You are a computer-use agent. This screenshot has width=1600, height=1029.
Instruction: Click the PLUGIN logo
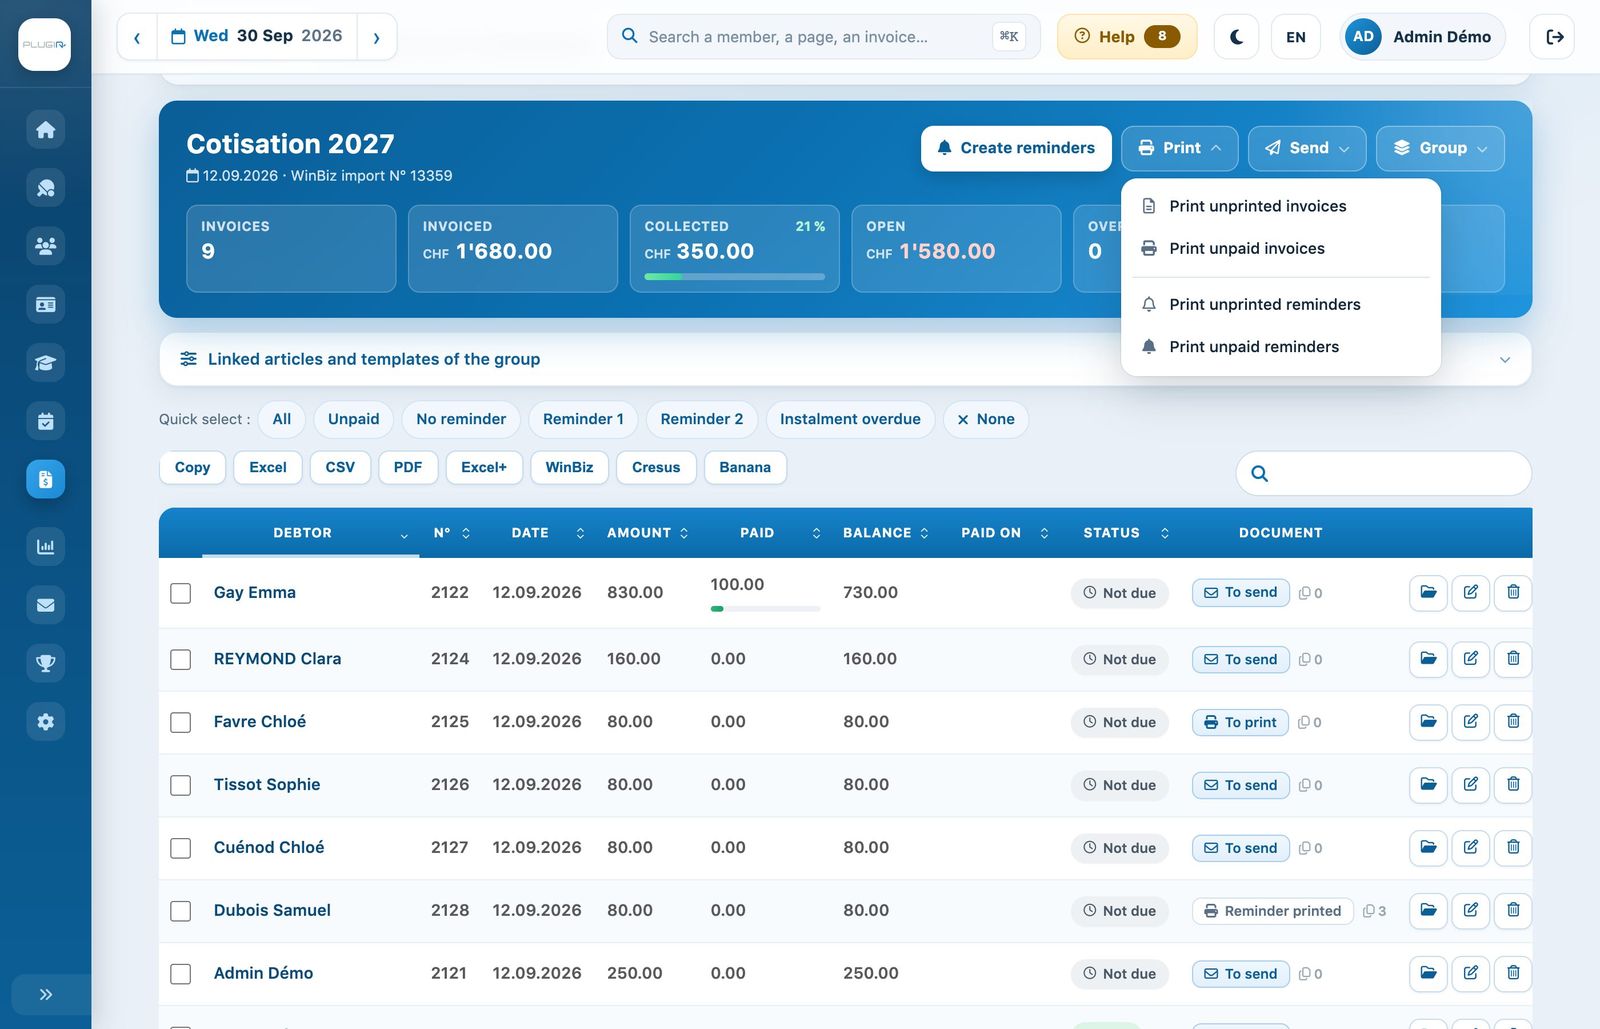point(45,44)
